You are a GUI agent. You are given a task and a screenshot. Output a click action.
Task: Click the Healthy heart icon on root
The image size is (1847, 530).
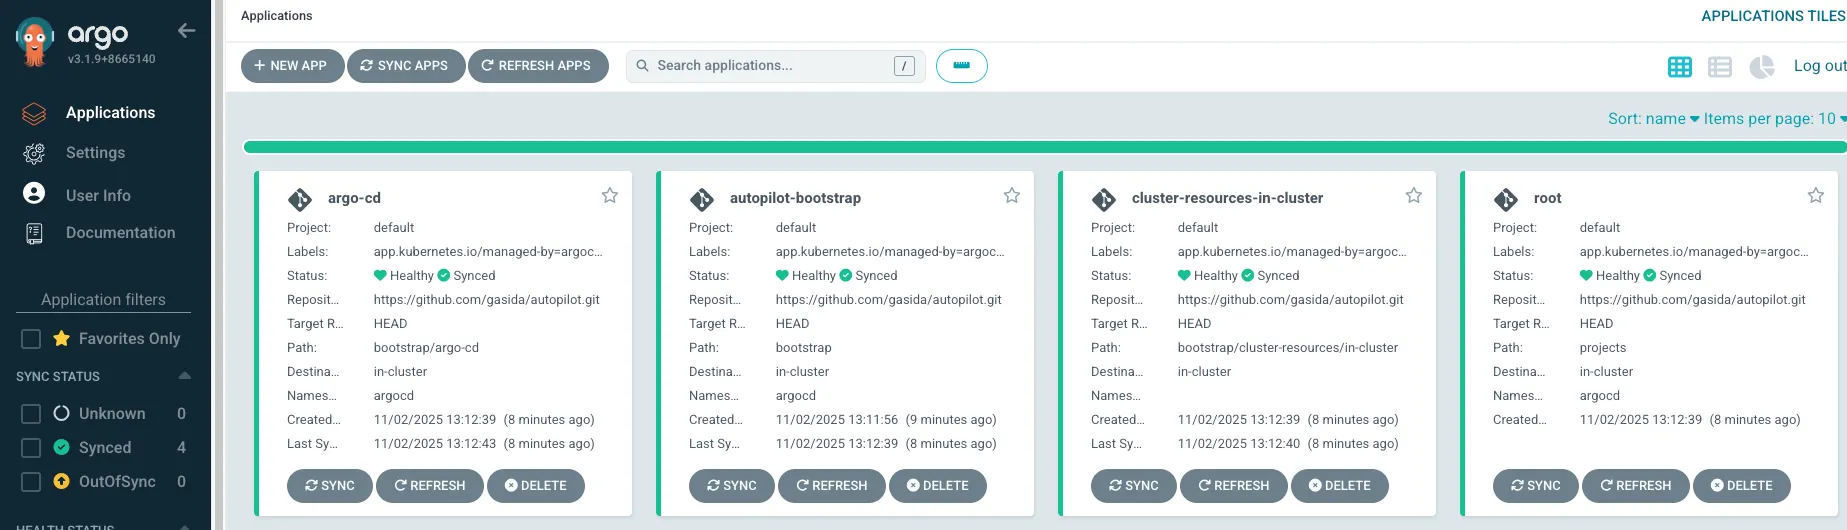pos(1586,276)
